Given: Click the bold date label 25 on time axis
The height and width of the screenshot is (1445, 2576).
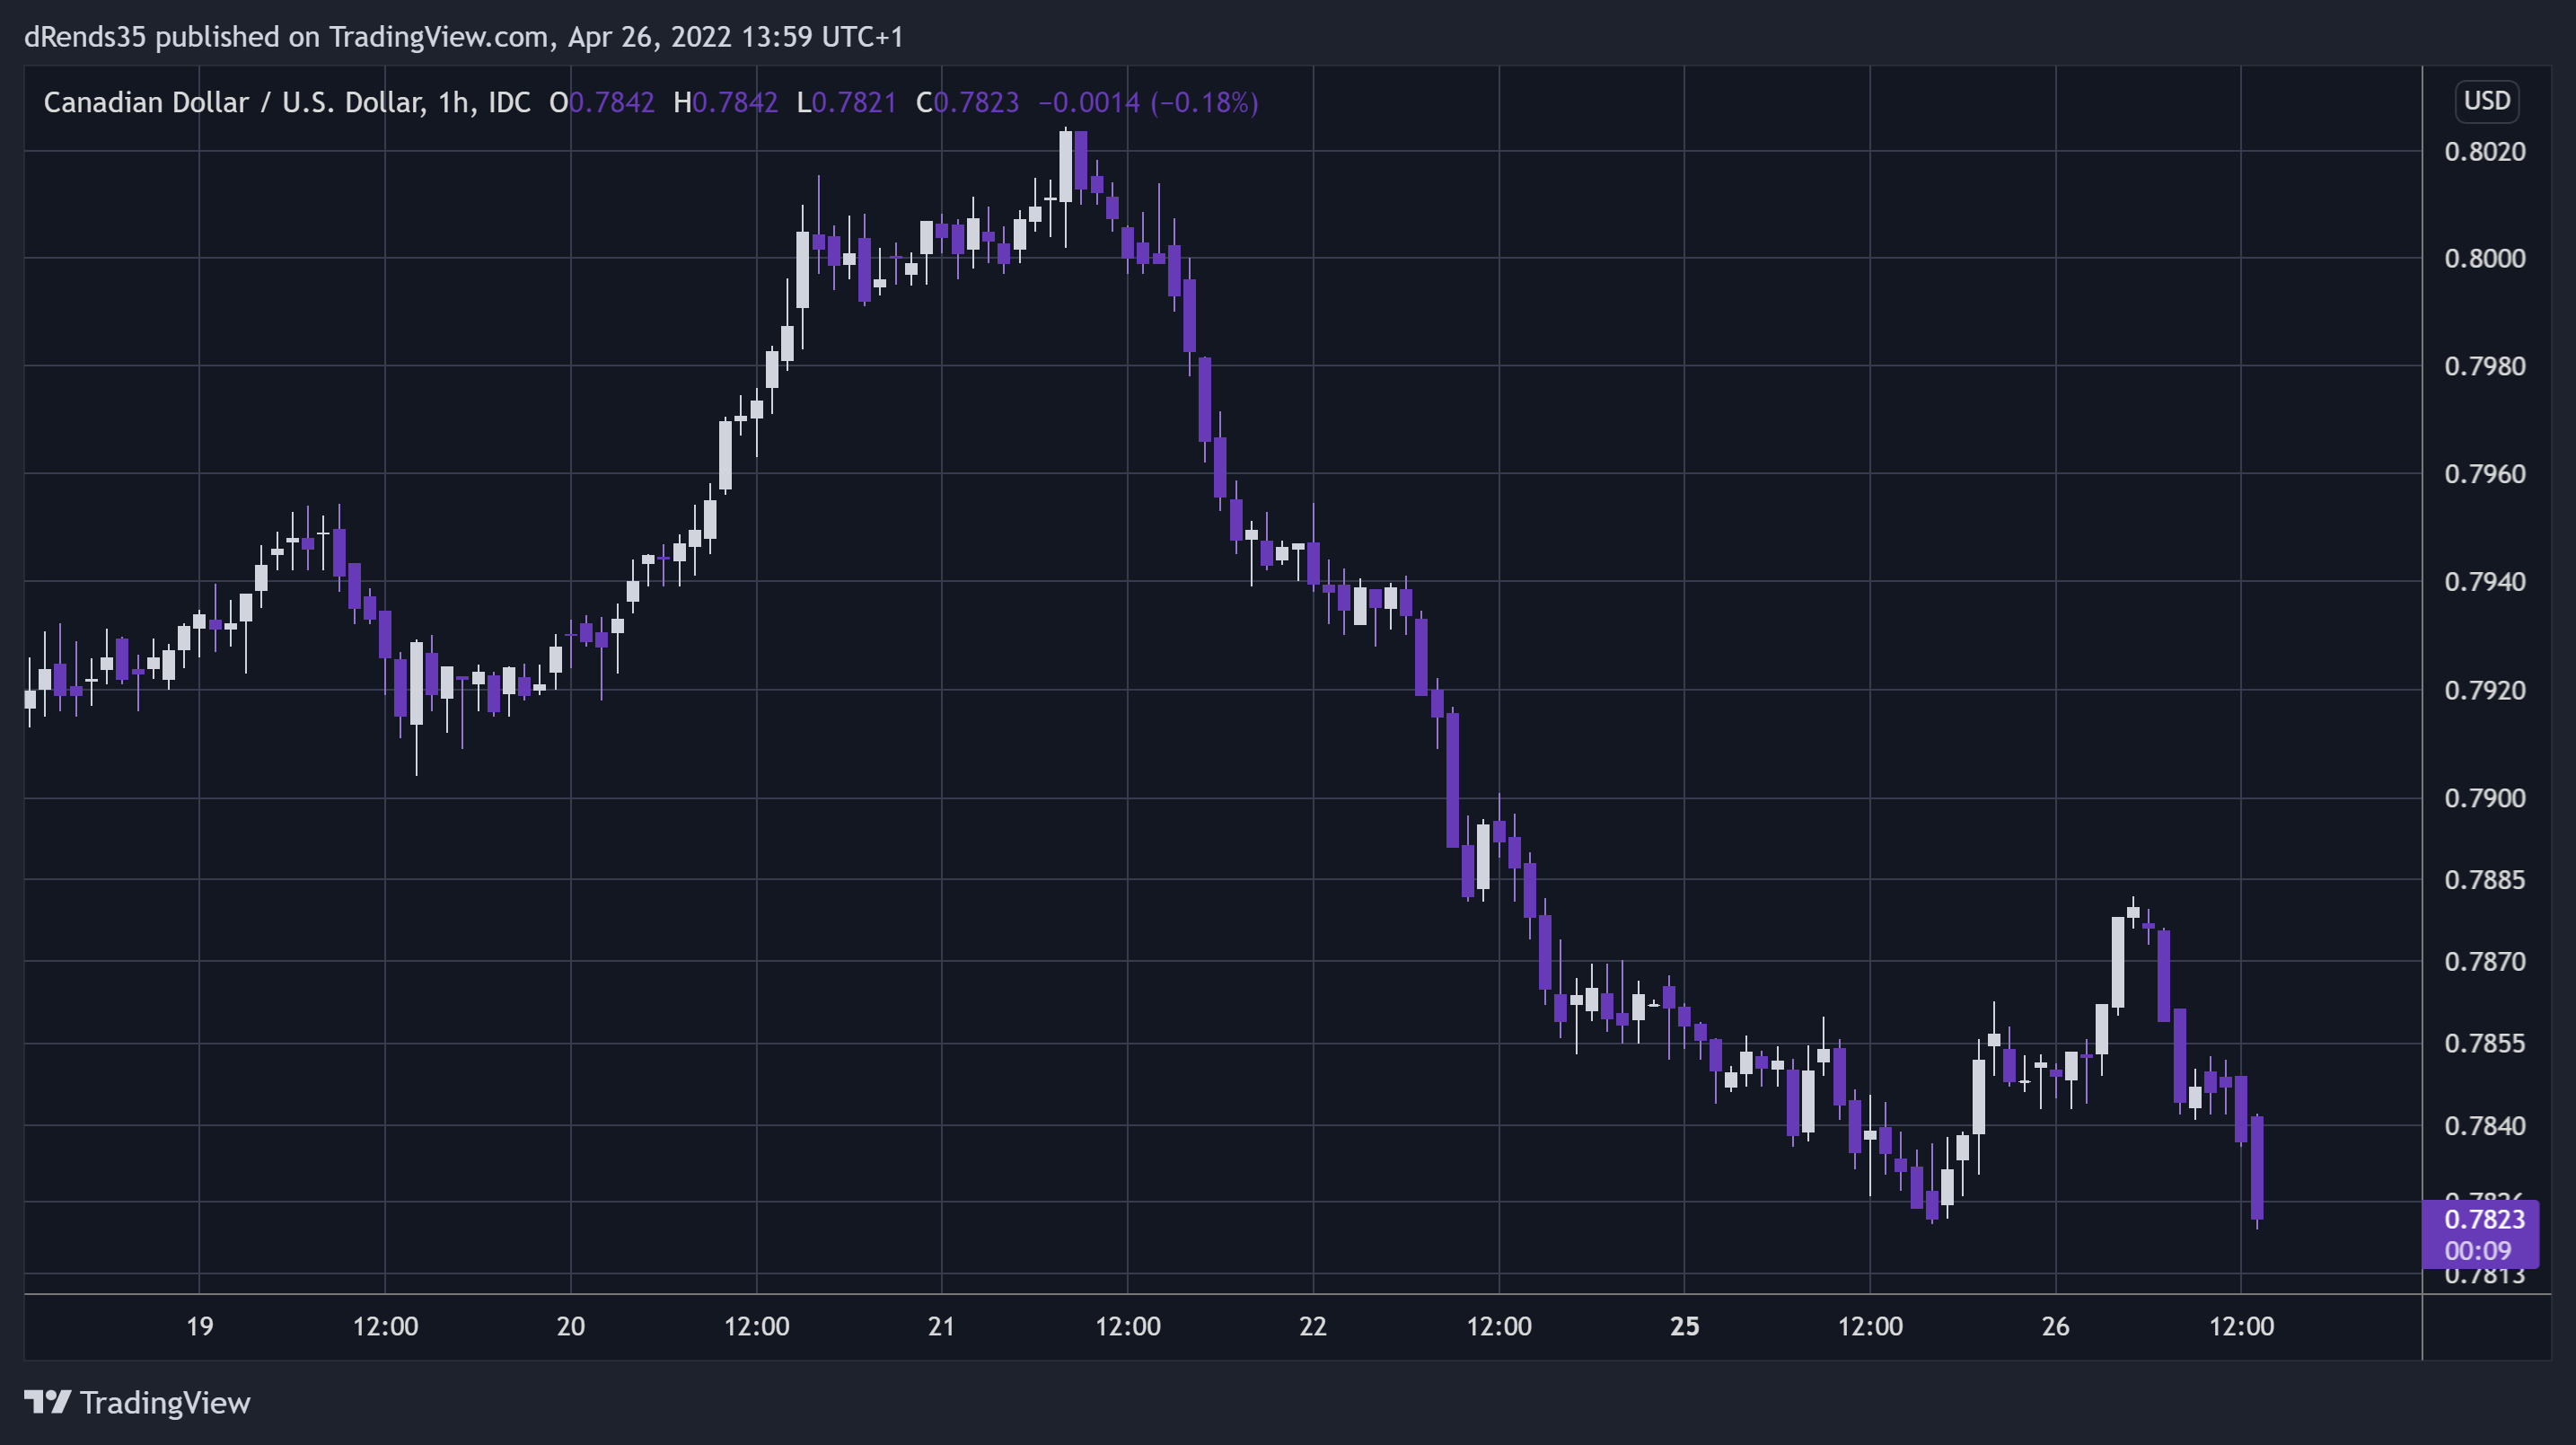Looking at the screenshot, I should point(1685,1326).
